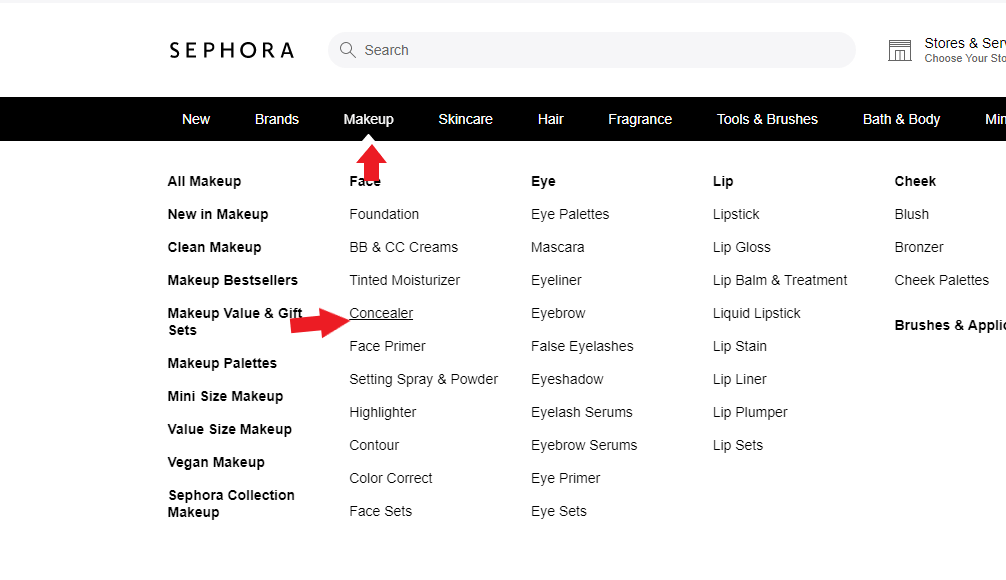
Task: Open Eyeliner category
Action: tap(556, 280)
